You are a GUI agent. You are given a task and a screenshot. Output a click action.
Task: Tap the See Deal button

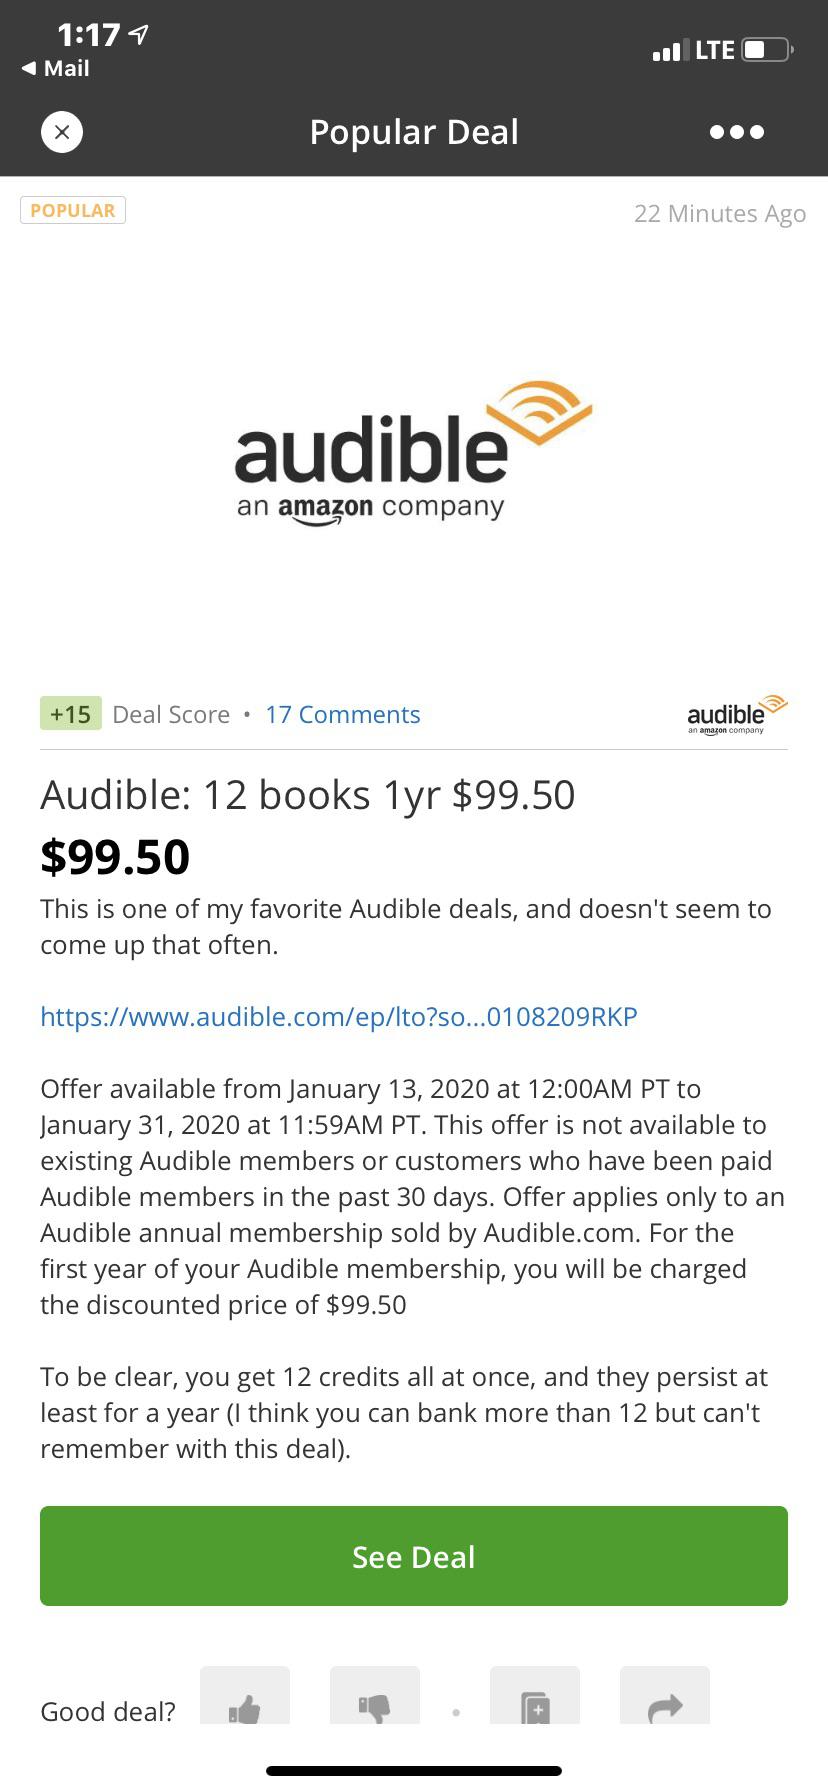(413, 1556)
